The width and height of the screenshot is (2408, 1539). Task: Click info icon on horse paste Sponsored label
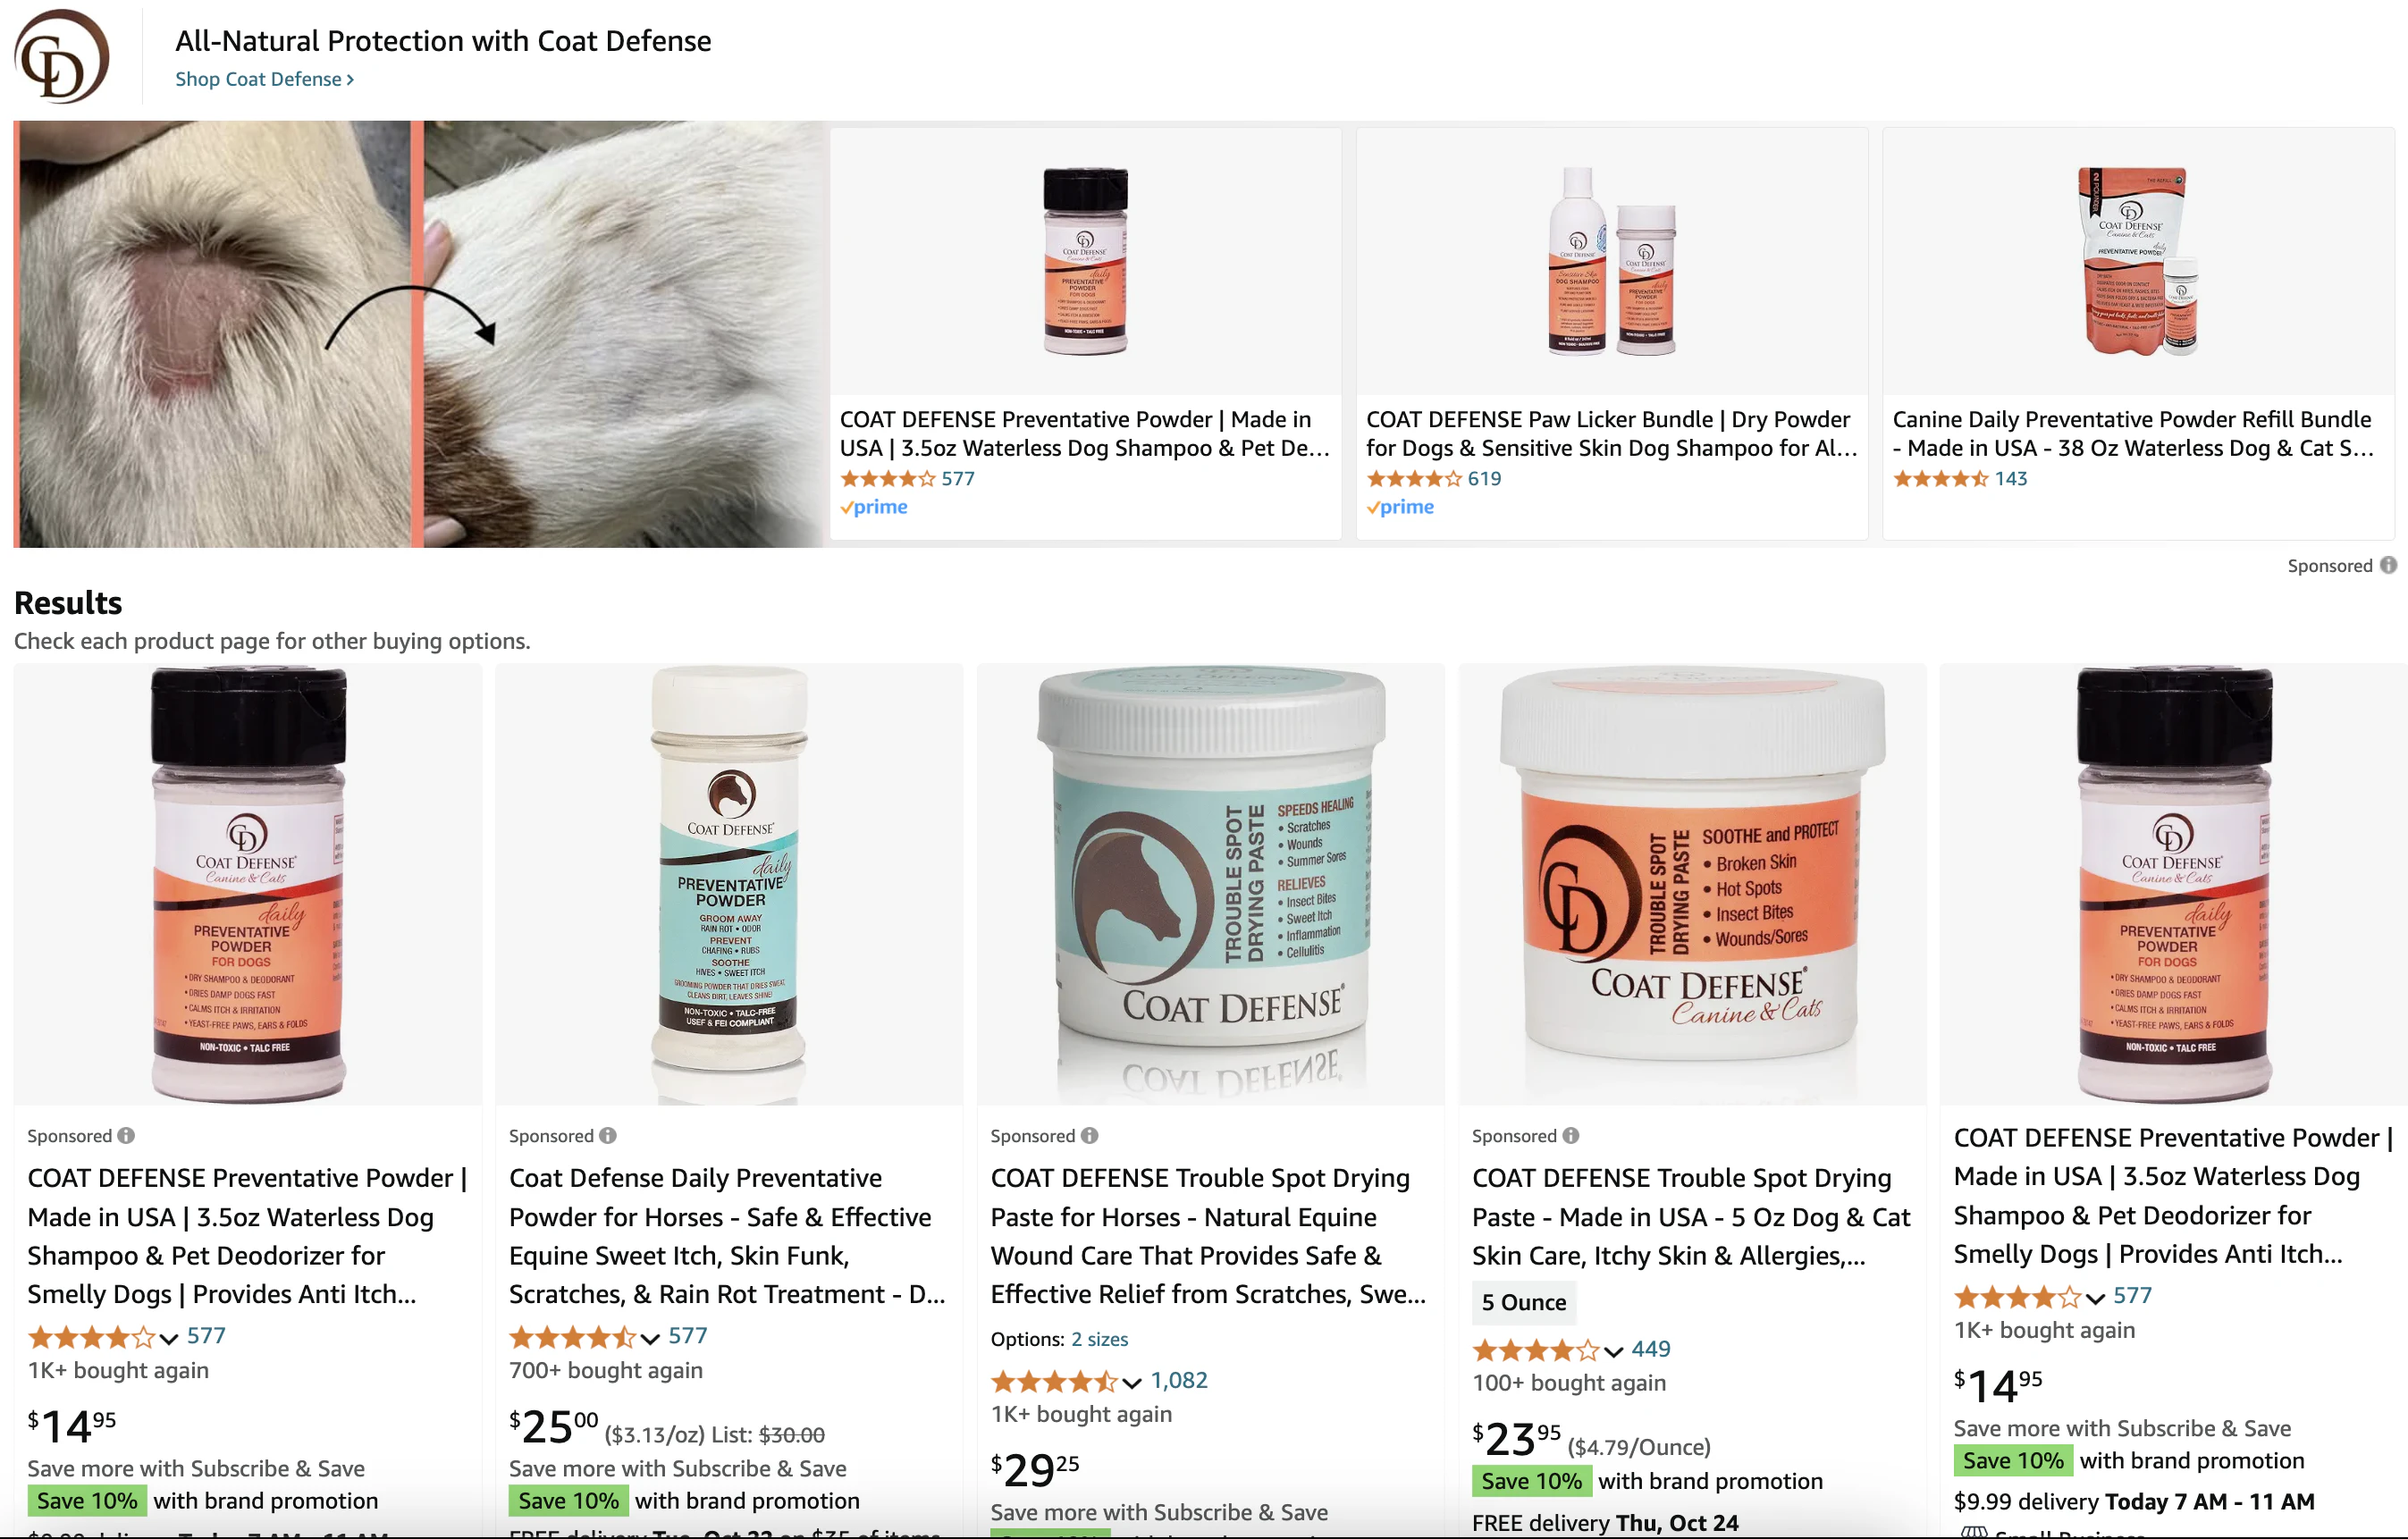(1090, 1135)
